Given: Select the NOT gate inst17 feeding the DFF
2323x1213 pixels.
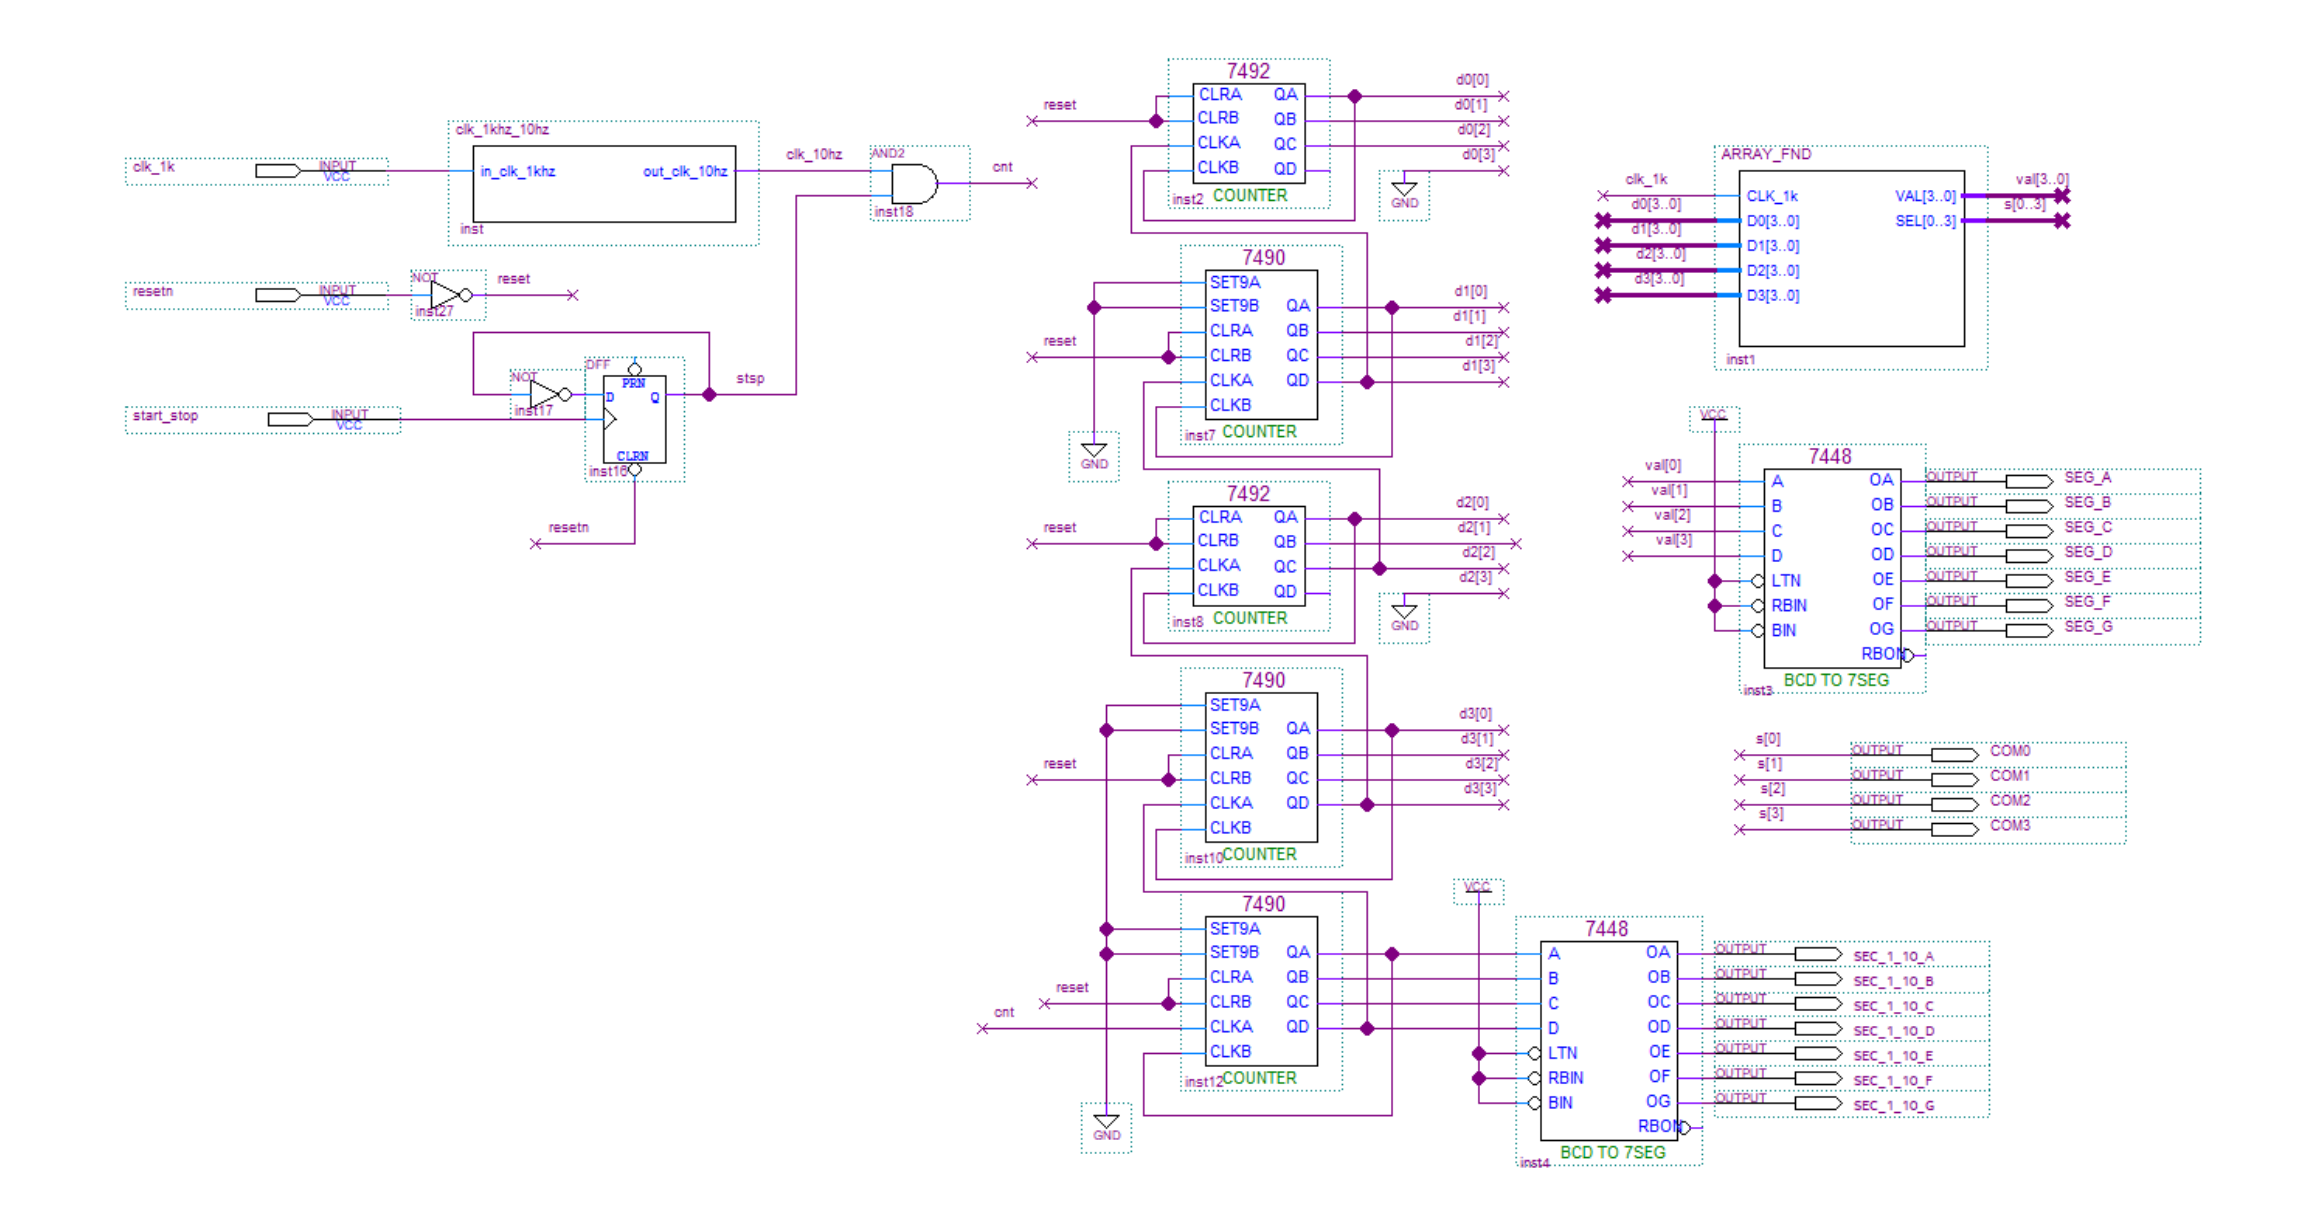Looking at the screenshot, I should point(547,395).
